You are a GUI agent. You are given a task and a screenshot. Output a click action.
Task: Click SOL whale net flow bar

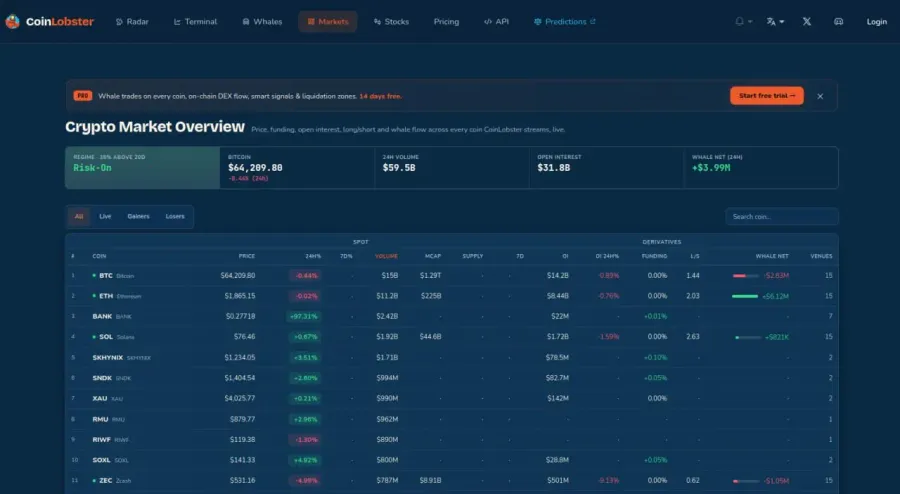click(x=748, y=337)
